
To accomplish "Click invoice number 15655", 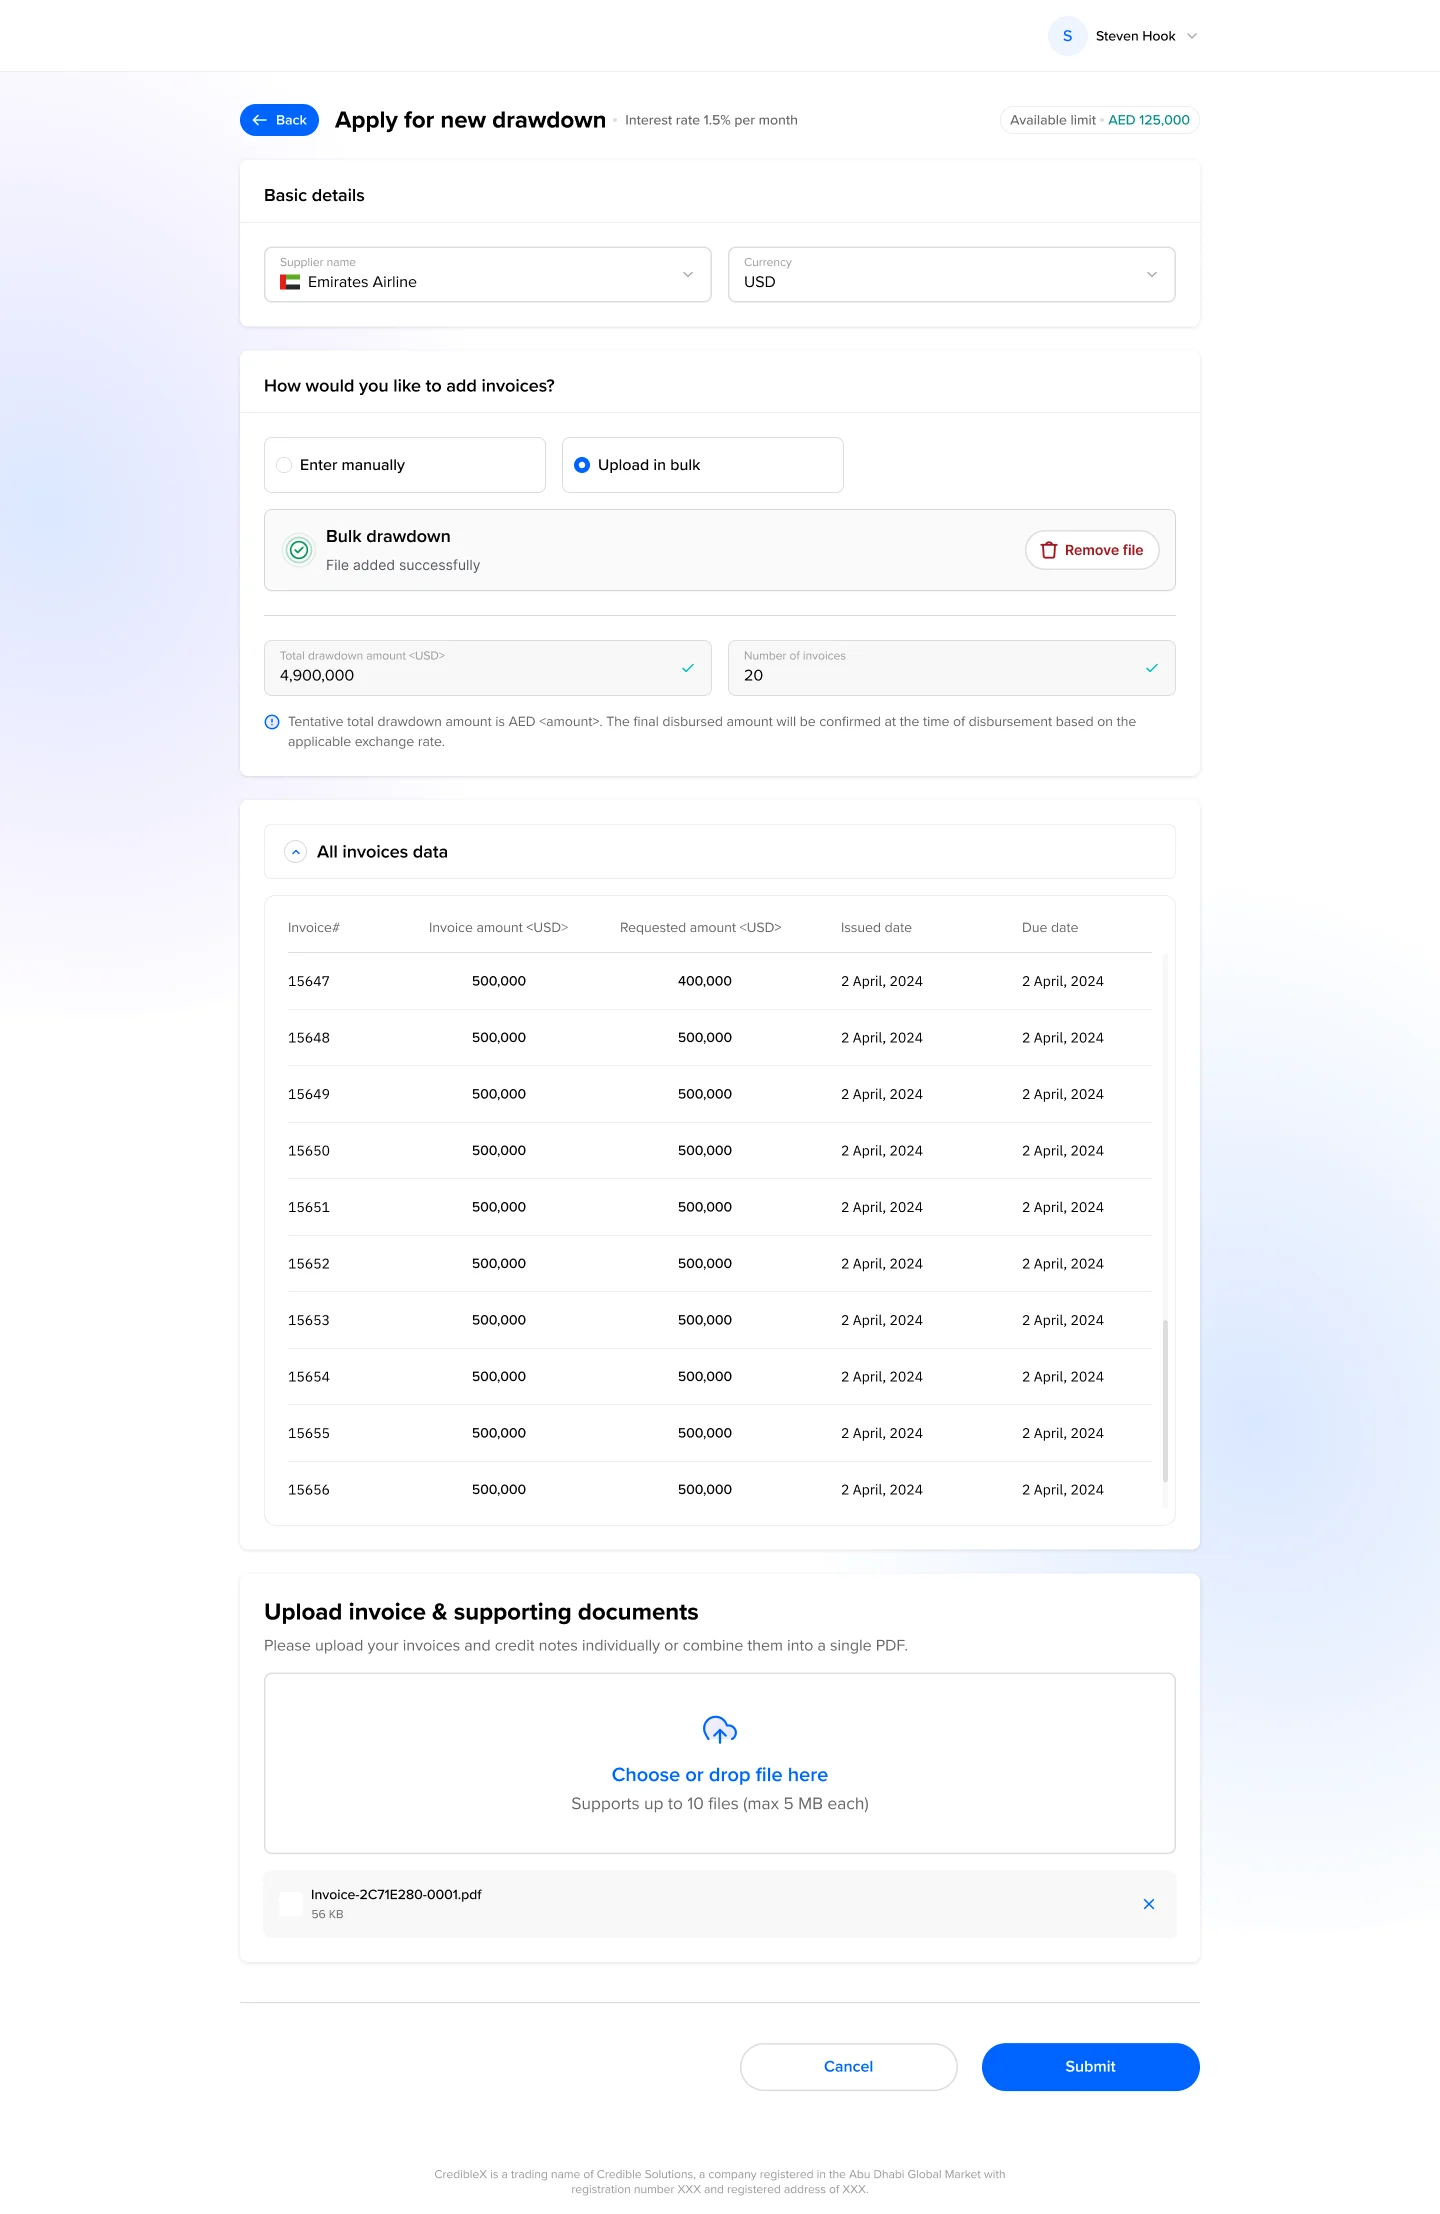I will pos(309,1433).
